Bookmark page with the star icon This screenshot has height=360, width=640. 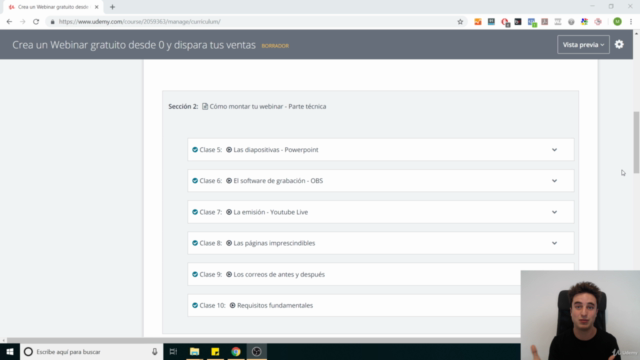coord(460,22)
